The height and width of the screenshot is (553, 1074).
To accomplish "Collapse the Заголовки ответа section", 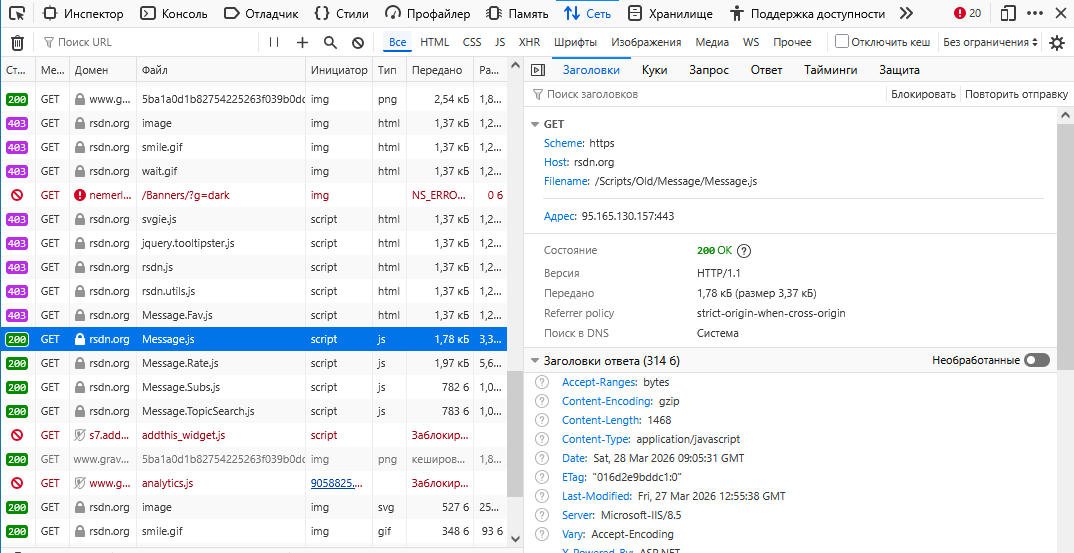I will point(534,361).
